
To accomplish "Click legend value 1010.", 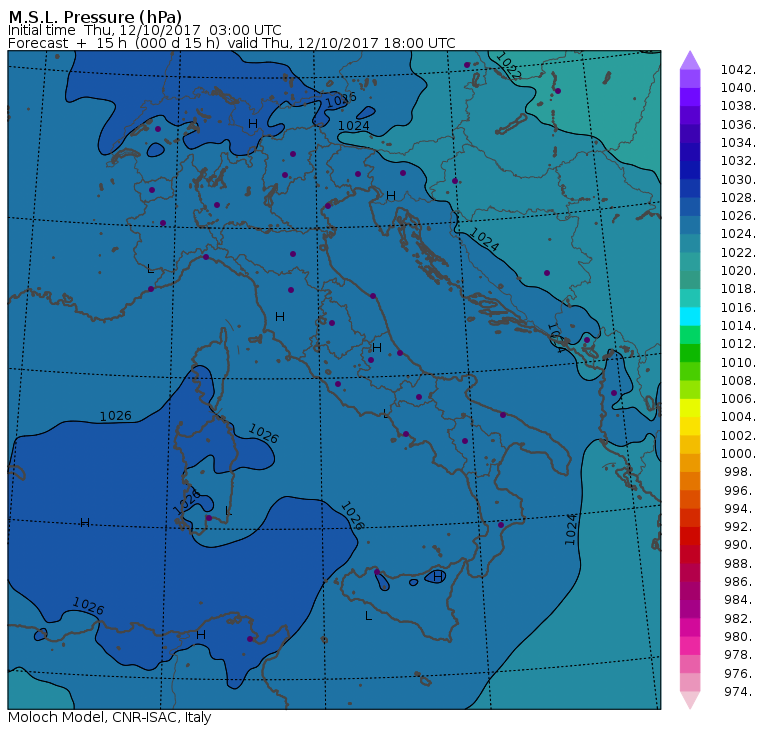I will point(738,362).
